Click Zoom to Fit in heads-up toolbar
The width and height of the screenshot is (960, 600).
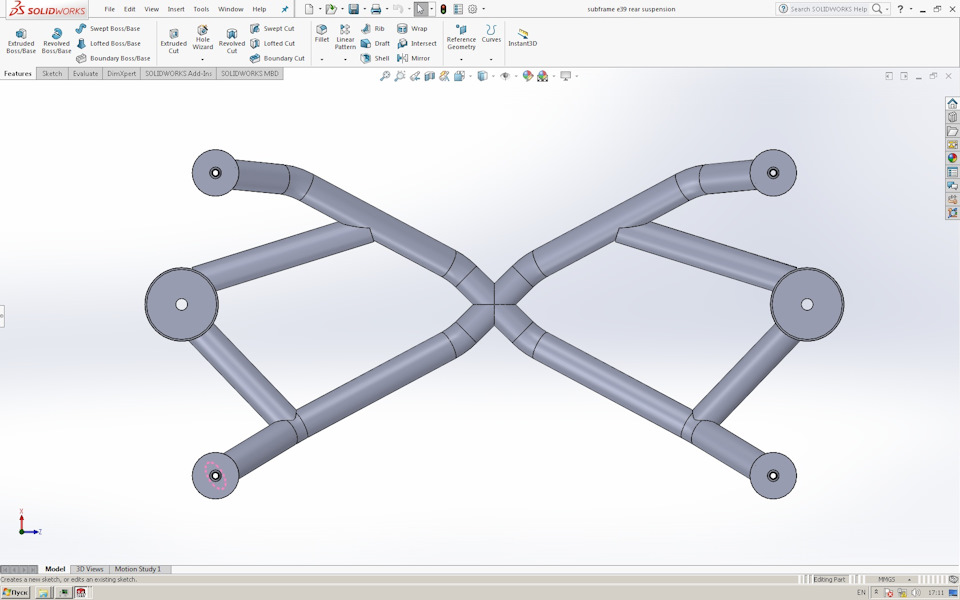click(x=387, y=76)
